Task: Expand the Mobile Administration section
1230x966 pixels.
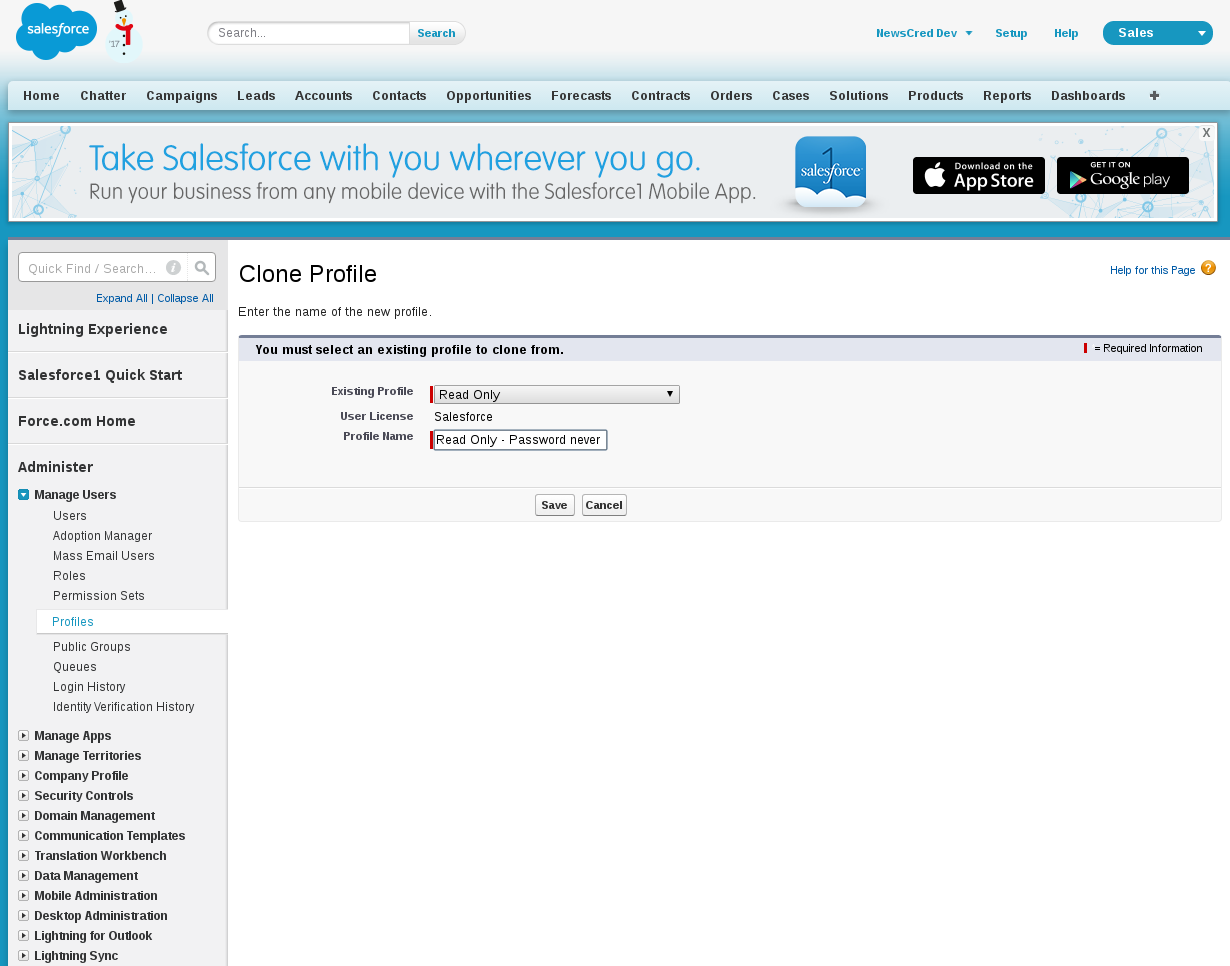Action: coord(23,896)
